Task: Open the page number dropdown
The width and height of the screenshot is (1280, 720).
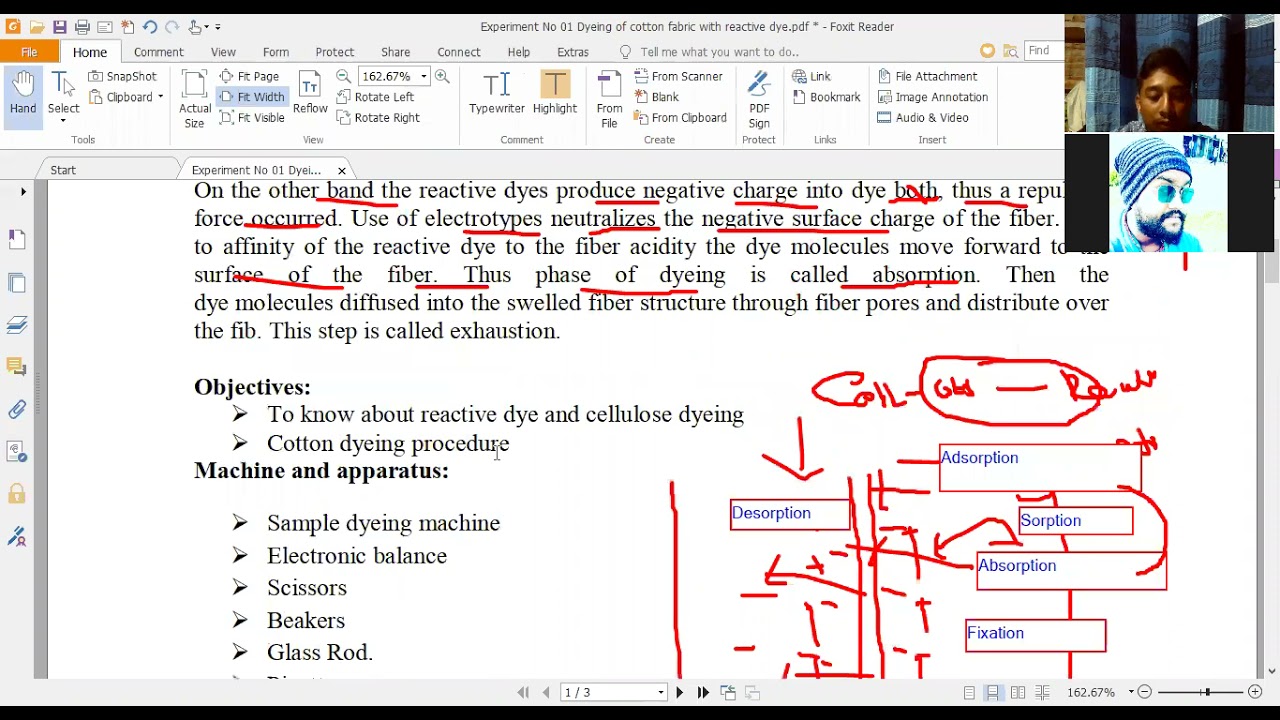Action: (x=661, y=692)
